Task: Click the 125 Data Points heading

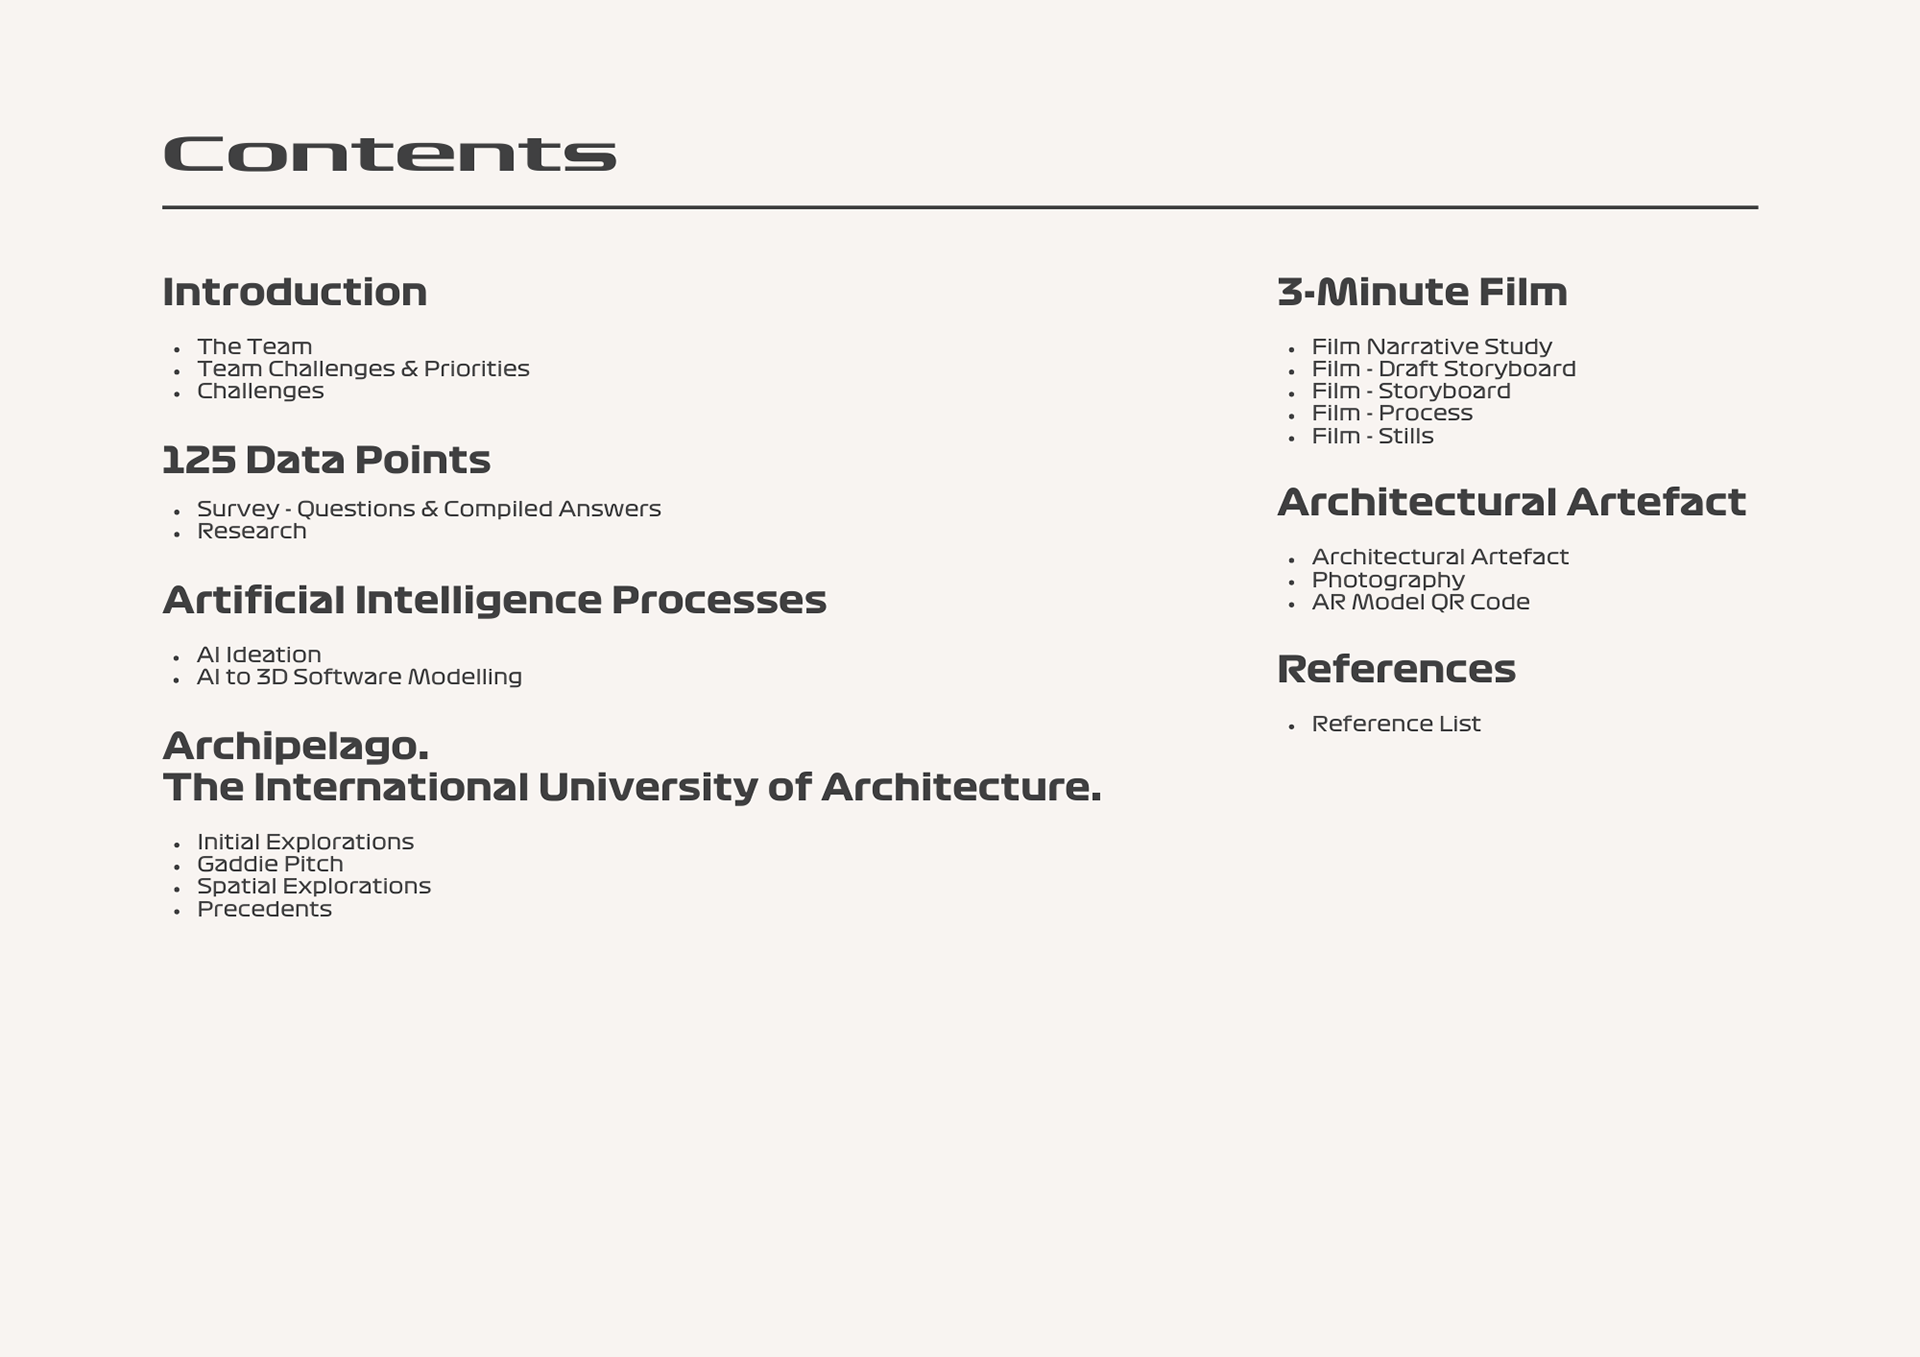Action: click(326, 460)
